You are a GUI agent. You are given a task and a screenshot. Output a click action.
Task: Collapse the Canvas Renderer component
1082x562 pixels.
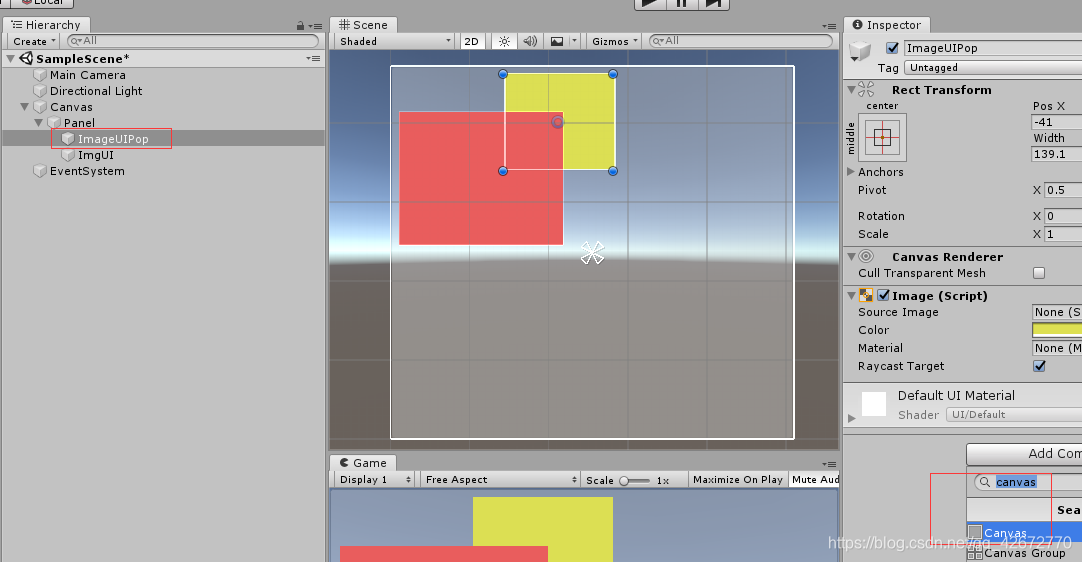(x=852, y=257)
